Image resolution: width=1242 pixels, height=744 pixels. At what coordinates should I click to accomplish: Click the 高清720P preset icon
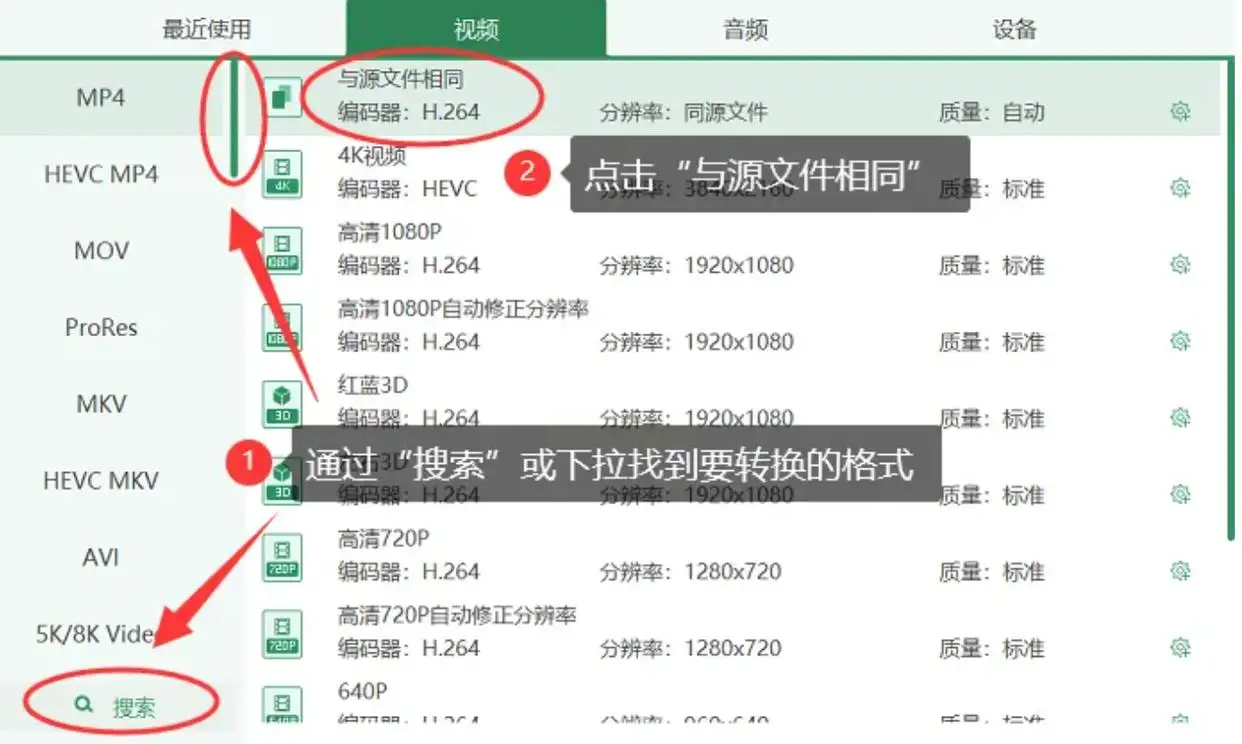click(282, 557)
